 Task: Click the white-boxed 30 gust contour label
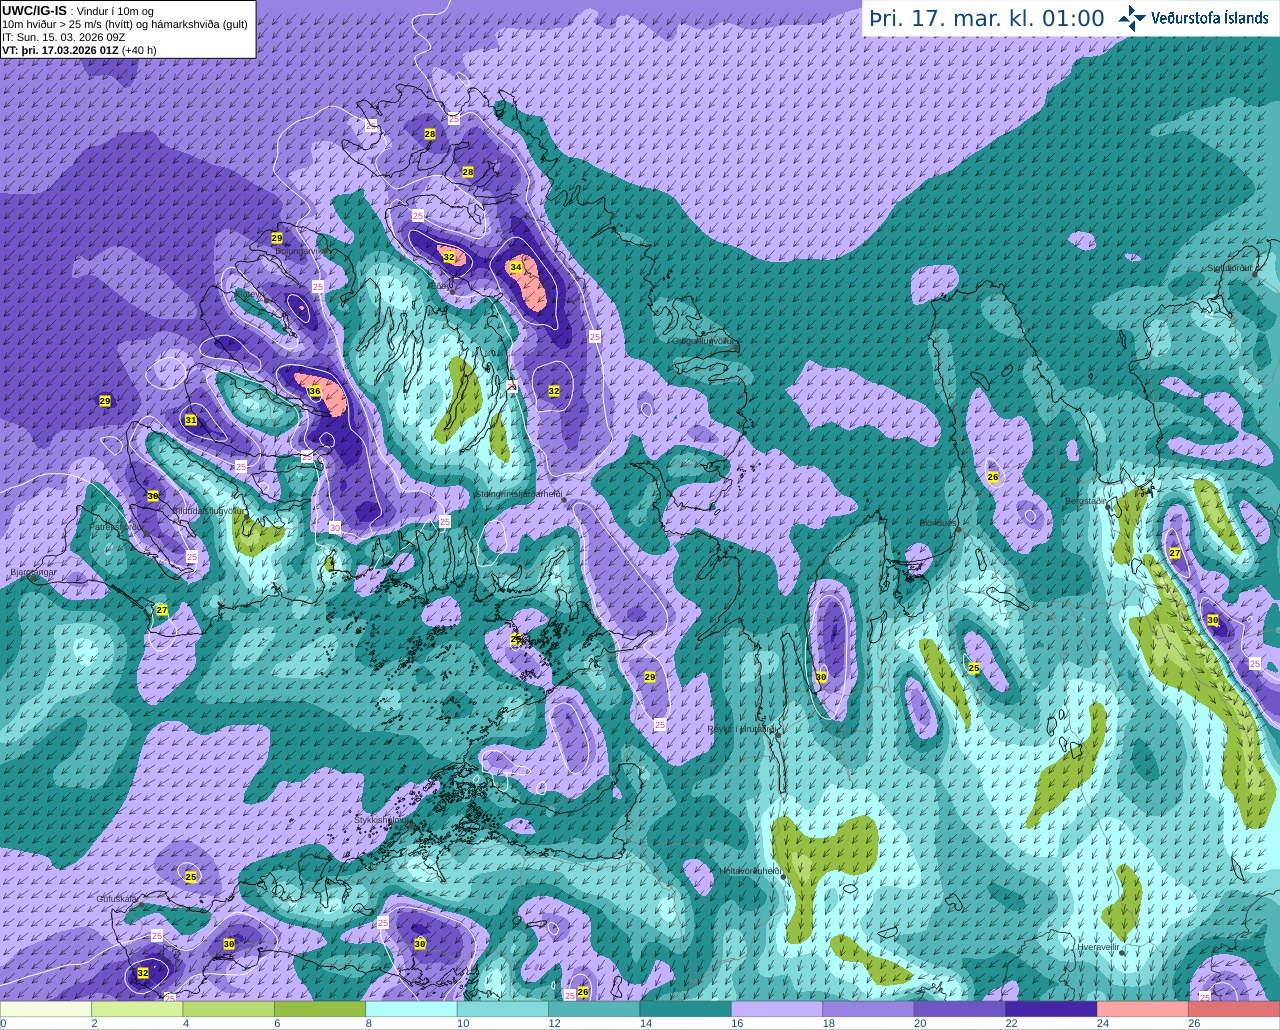click(x=335, y=527)
